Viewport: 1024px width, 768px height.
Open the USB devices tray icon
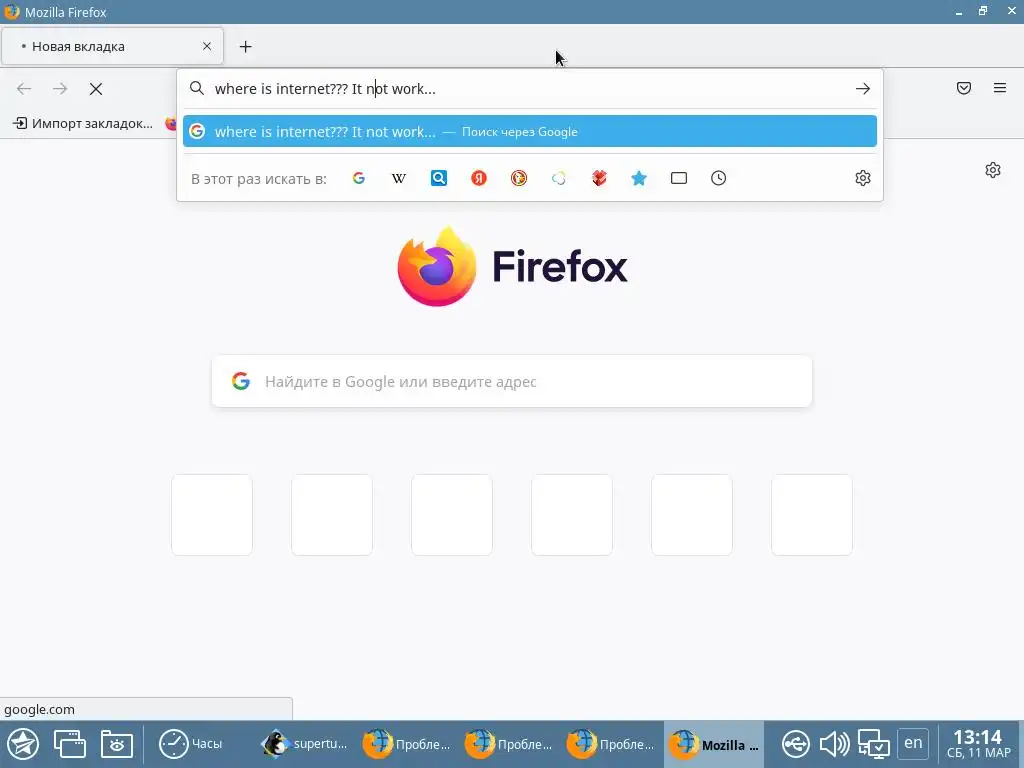(x=795, y=744)
